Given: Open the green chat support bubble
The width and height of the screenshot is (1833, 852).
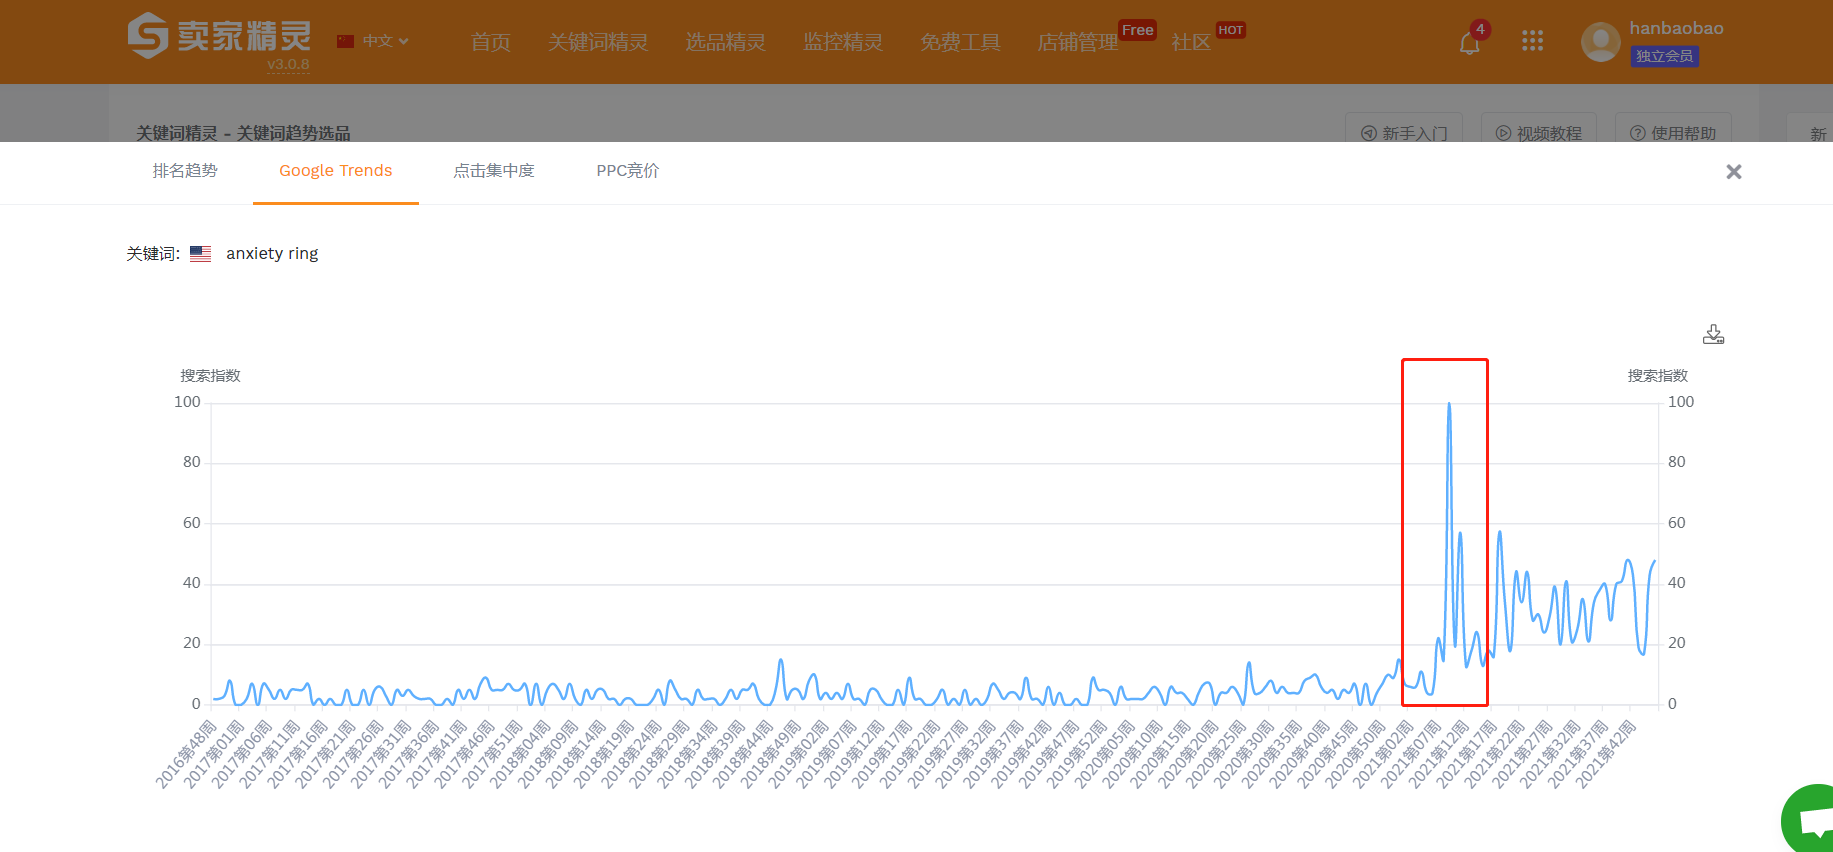Looking at the screenshot, I should click(1813, 822).
